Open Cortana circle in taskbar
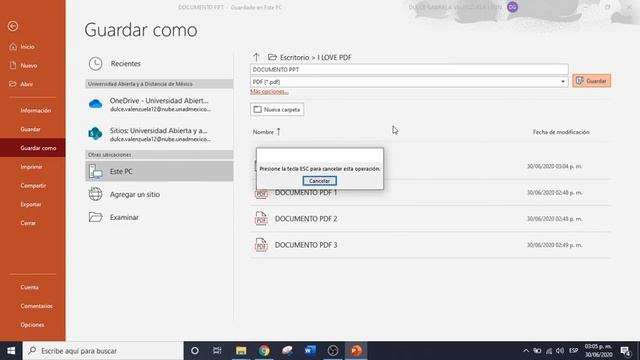 [x=195, y=351]
